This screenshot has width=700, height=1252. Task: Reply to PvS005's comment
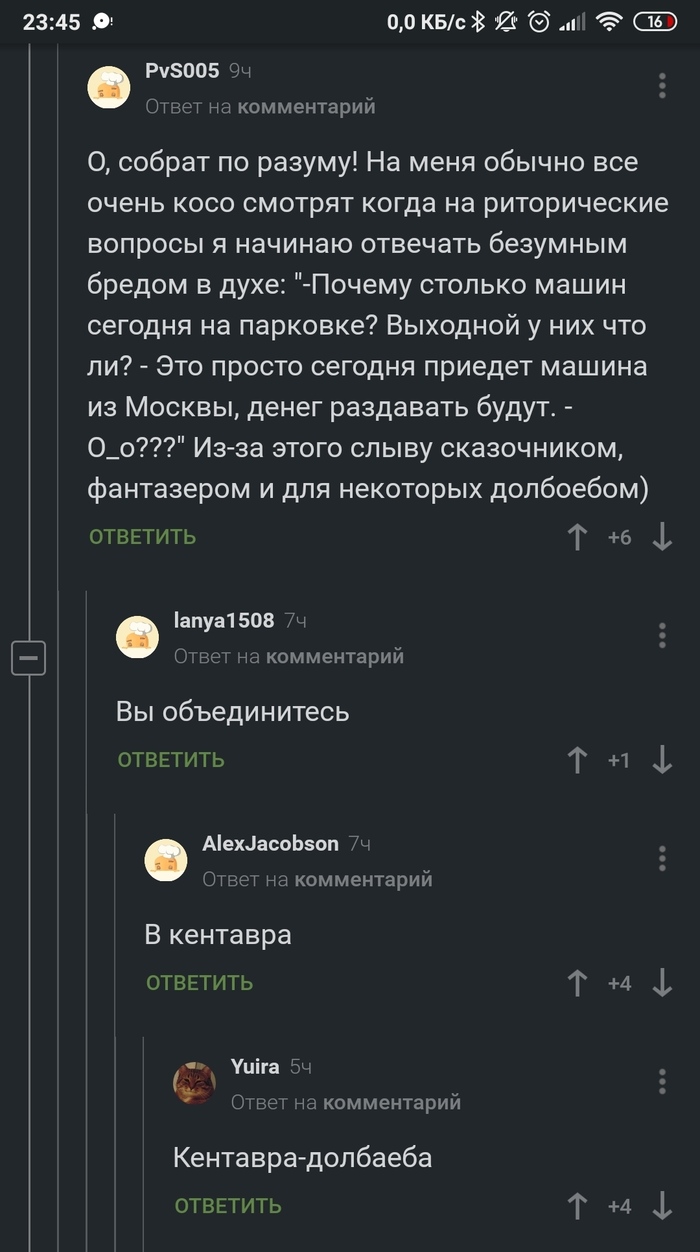pos(142,537)
